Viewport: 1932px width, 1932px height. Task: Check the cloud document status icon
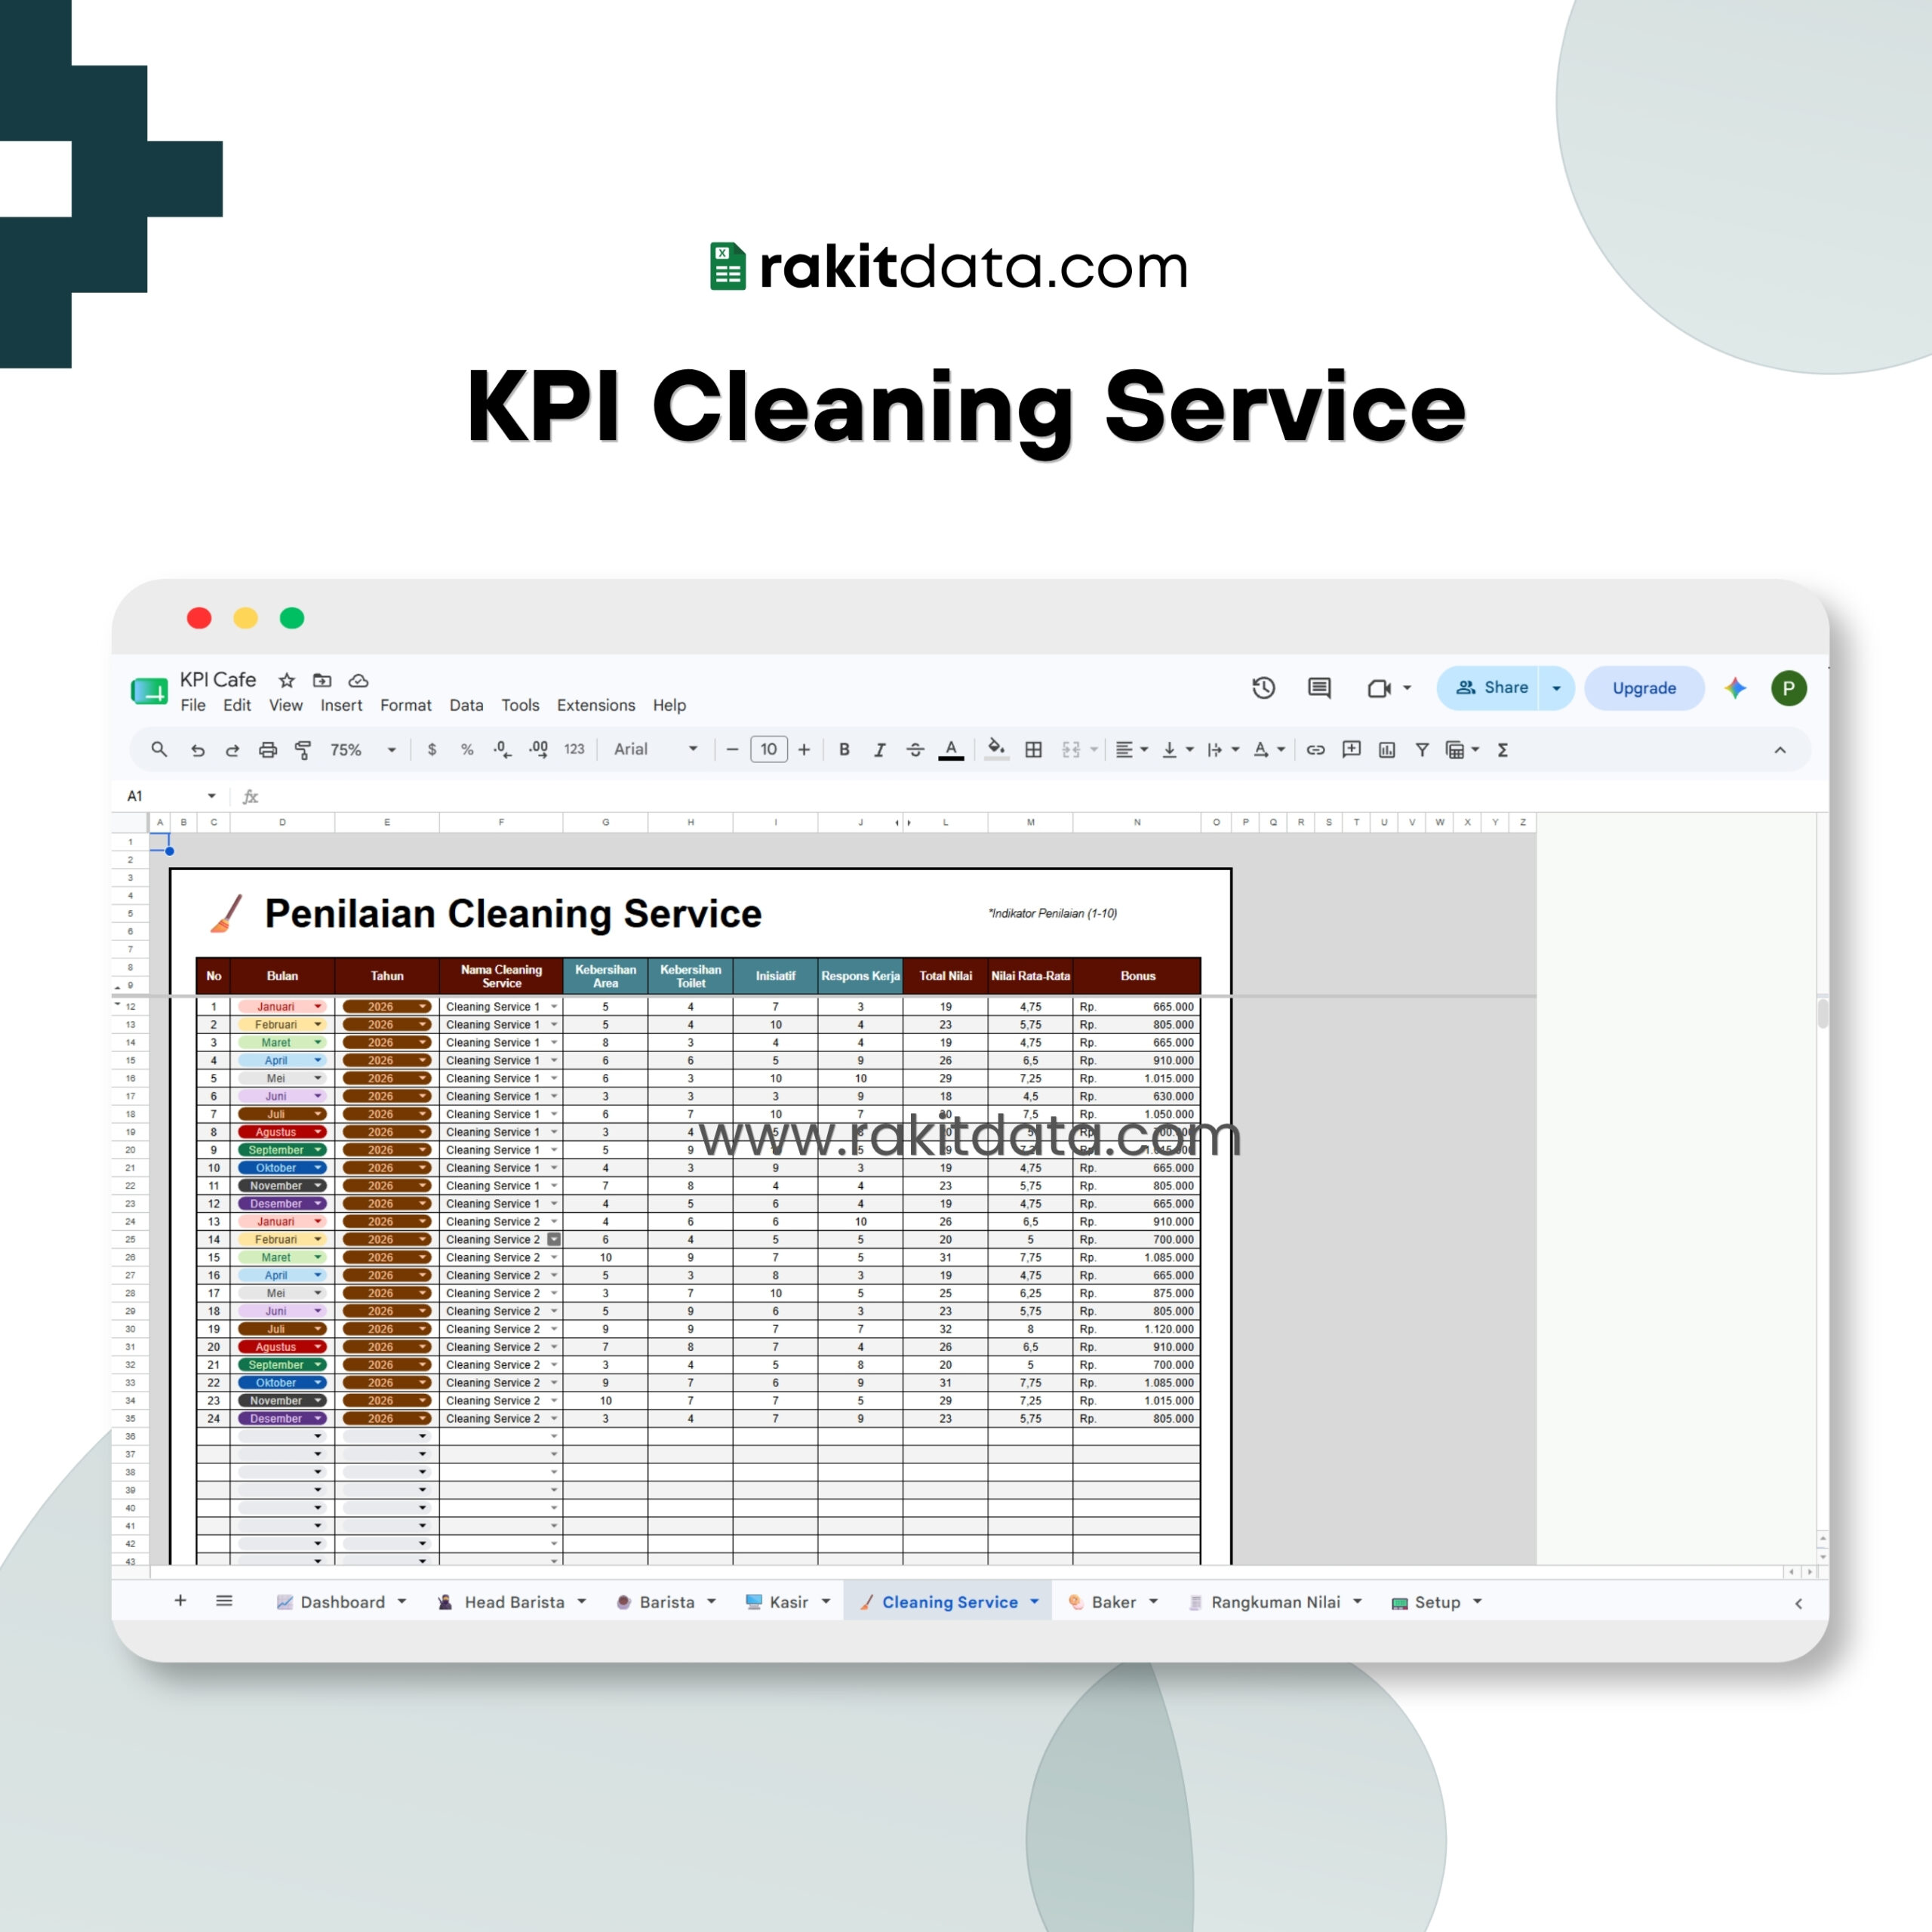pos(358,681)
